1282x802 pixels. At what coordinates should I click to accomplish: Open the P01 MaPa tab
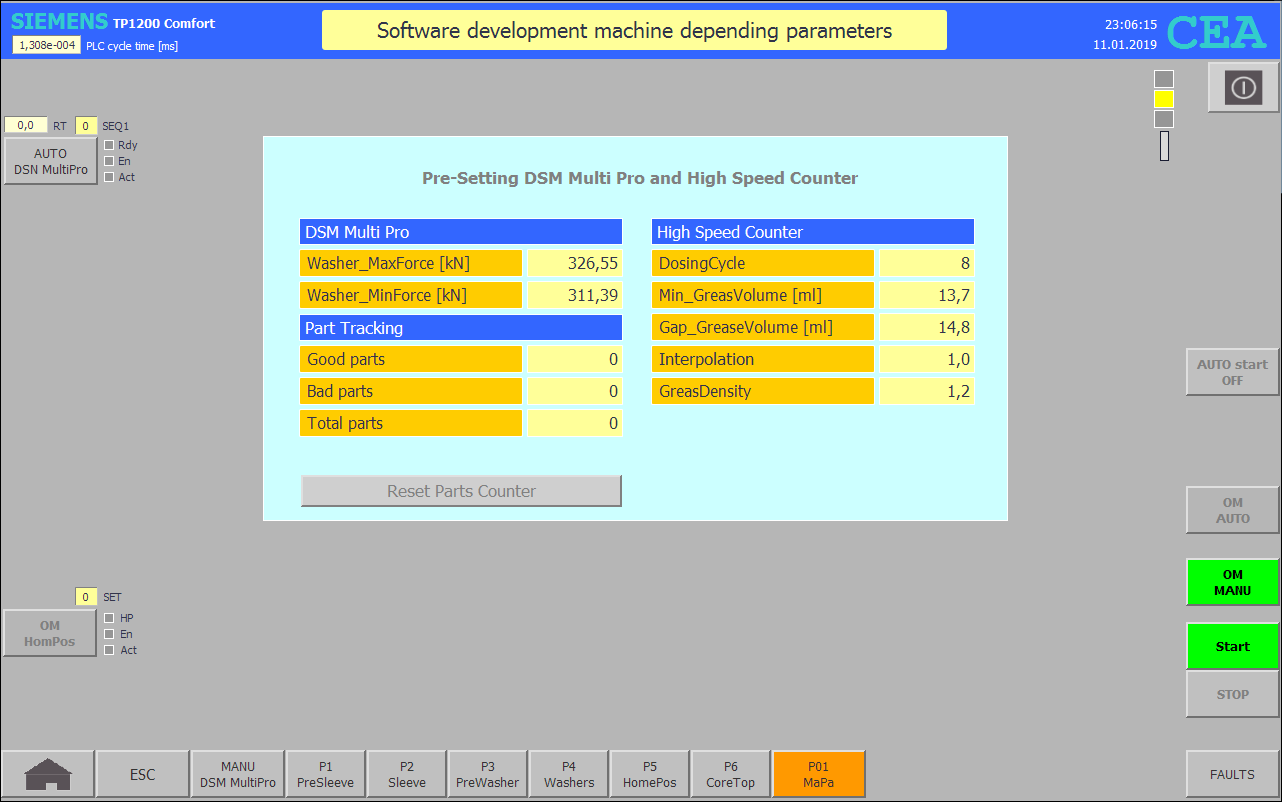pyautogui.click(x=818, y=774)
